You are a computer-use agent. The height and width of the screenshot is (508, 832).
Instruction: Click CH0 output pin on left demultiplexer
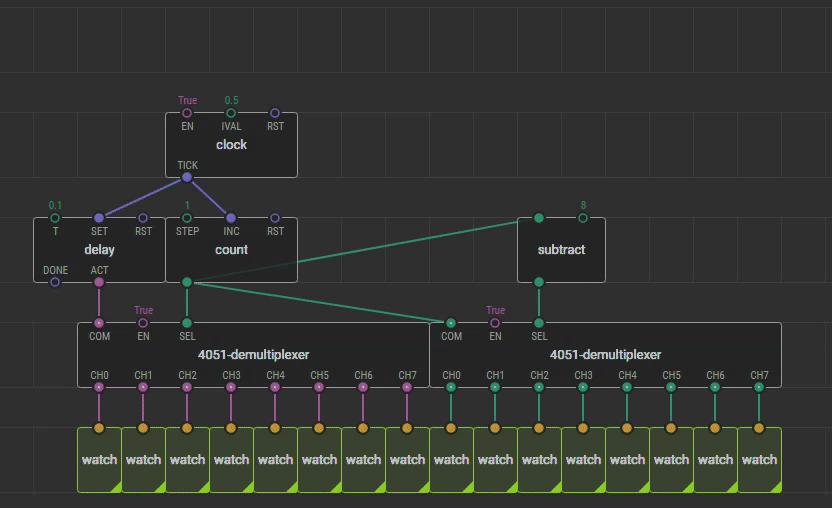(x=99, y=388)
